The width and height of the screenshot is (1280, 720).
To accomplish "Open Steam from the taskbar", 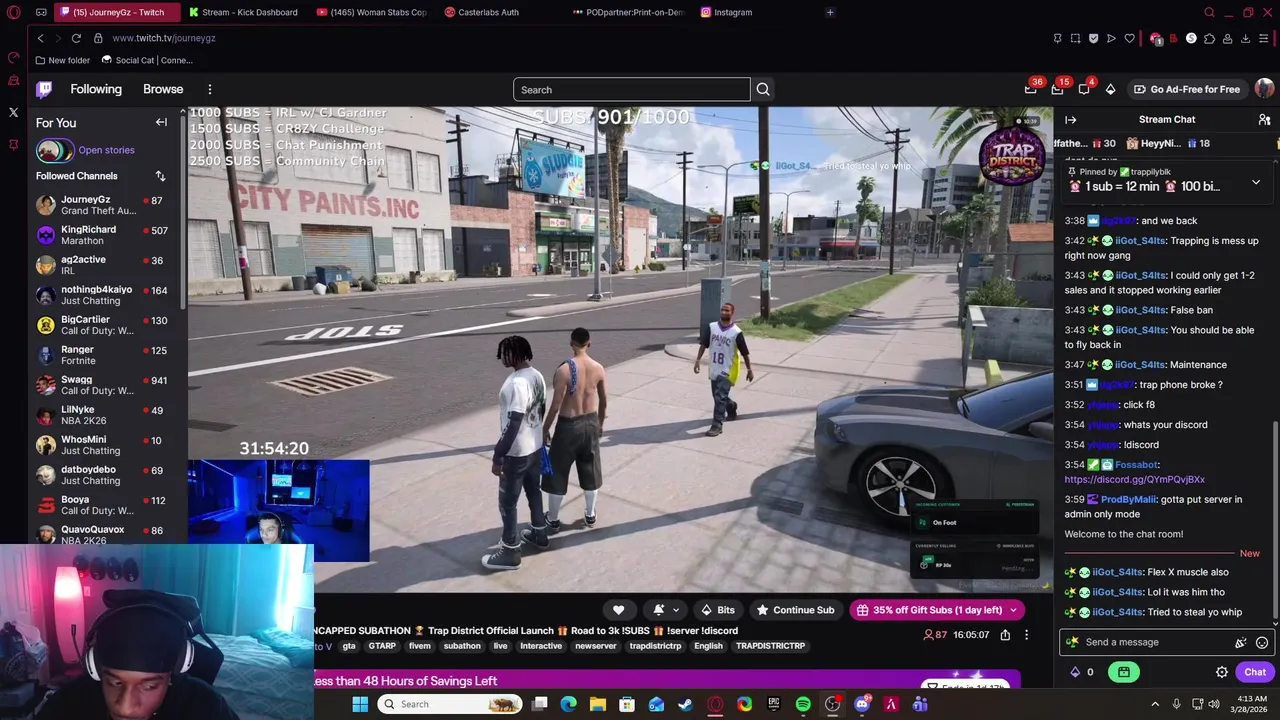I will (685, 704).
